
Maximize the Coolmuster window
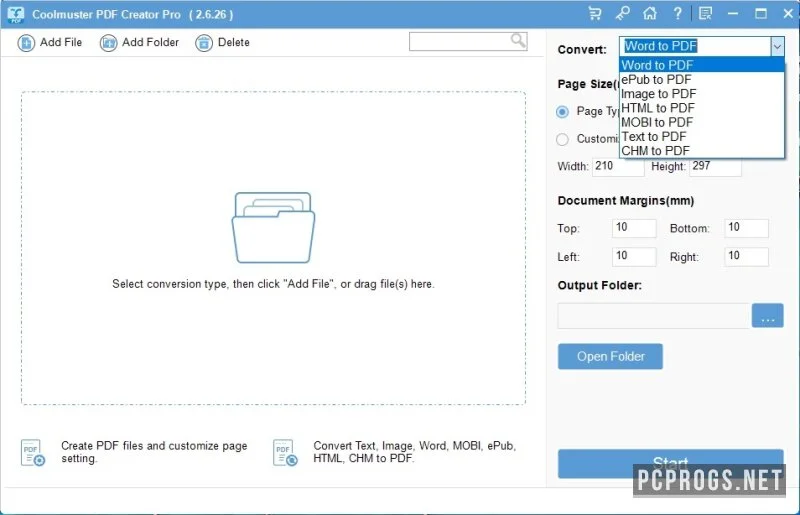tap(761, 14)
